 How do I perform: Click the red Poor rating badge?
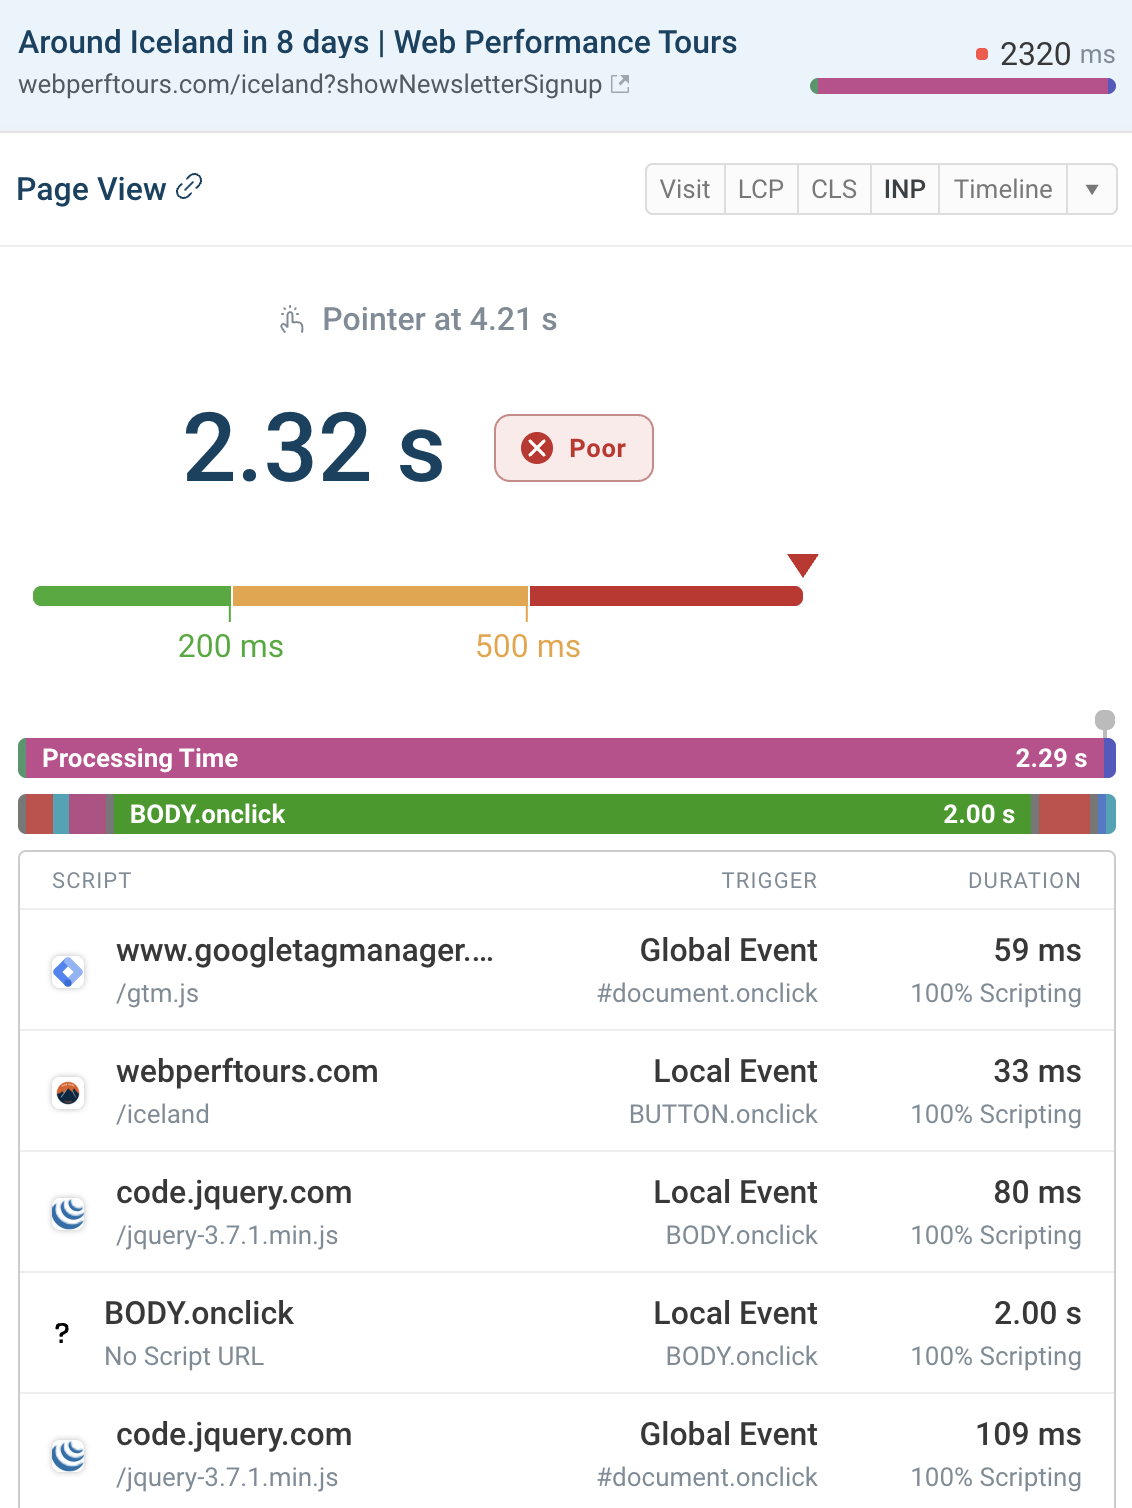click(x=574, y=448)
